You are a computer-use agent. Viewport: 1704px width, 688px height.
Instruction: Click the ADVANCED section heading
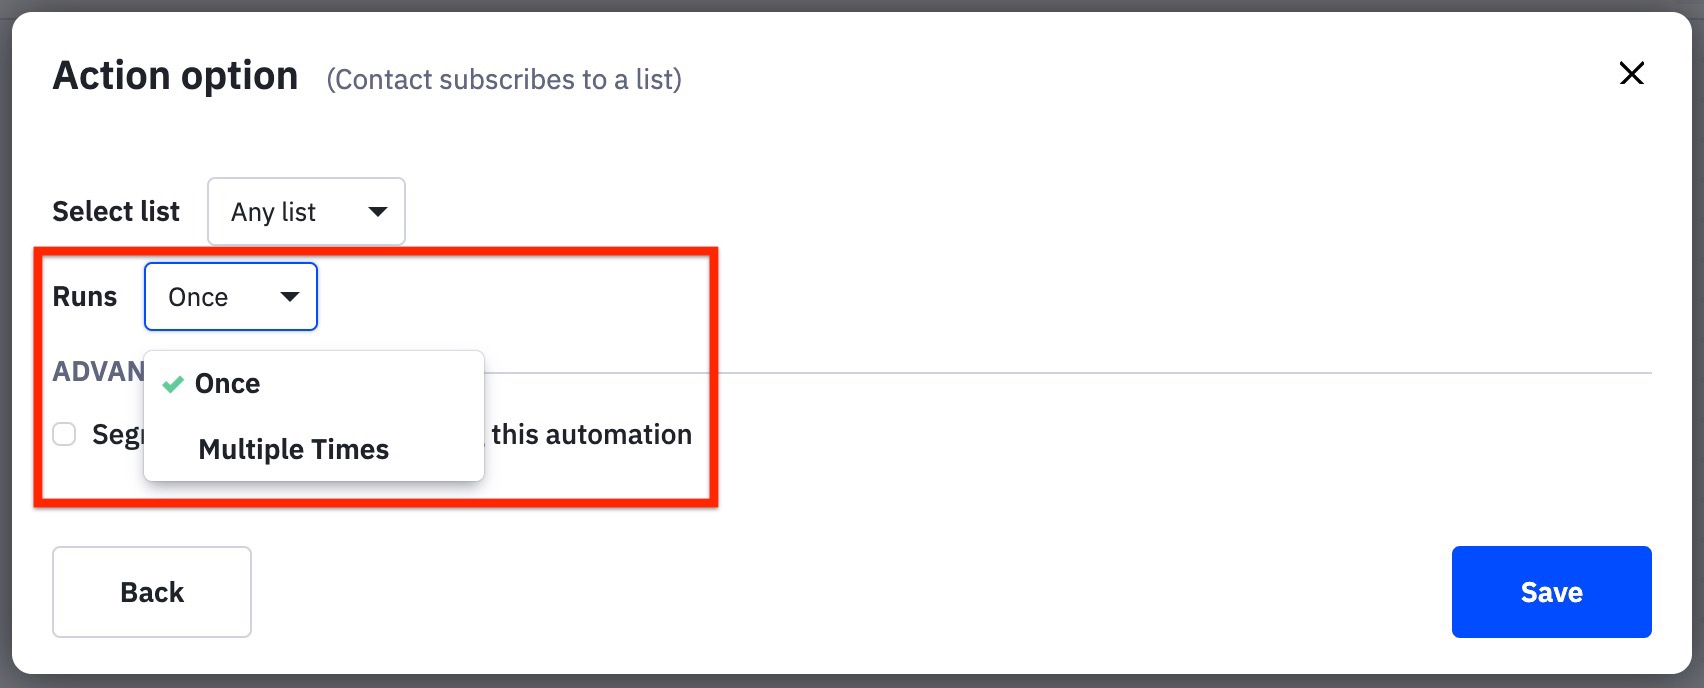coord(98,372)
